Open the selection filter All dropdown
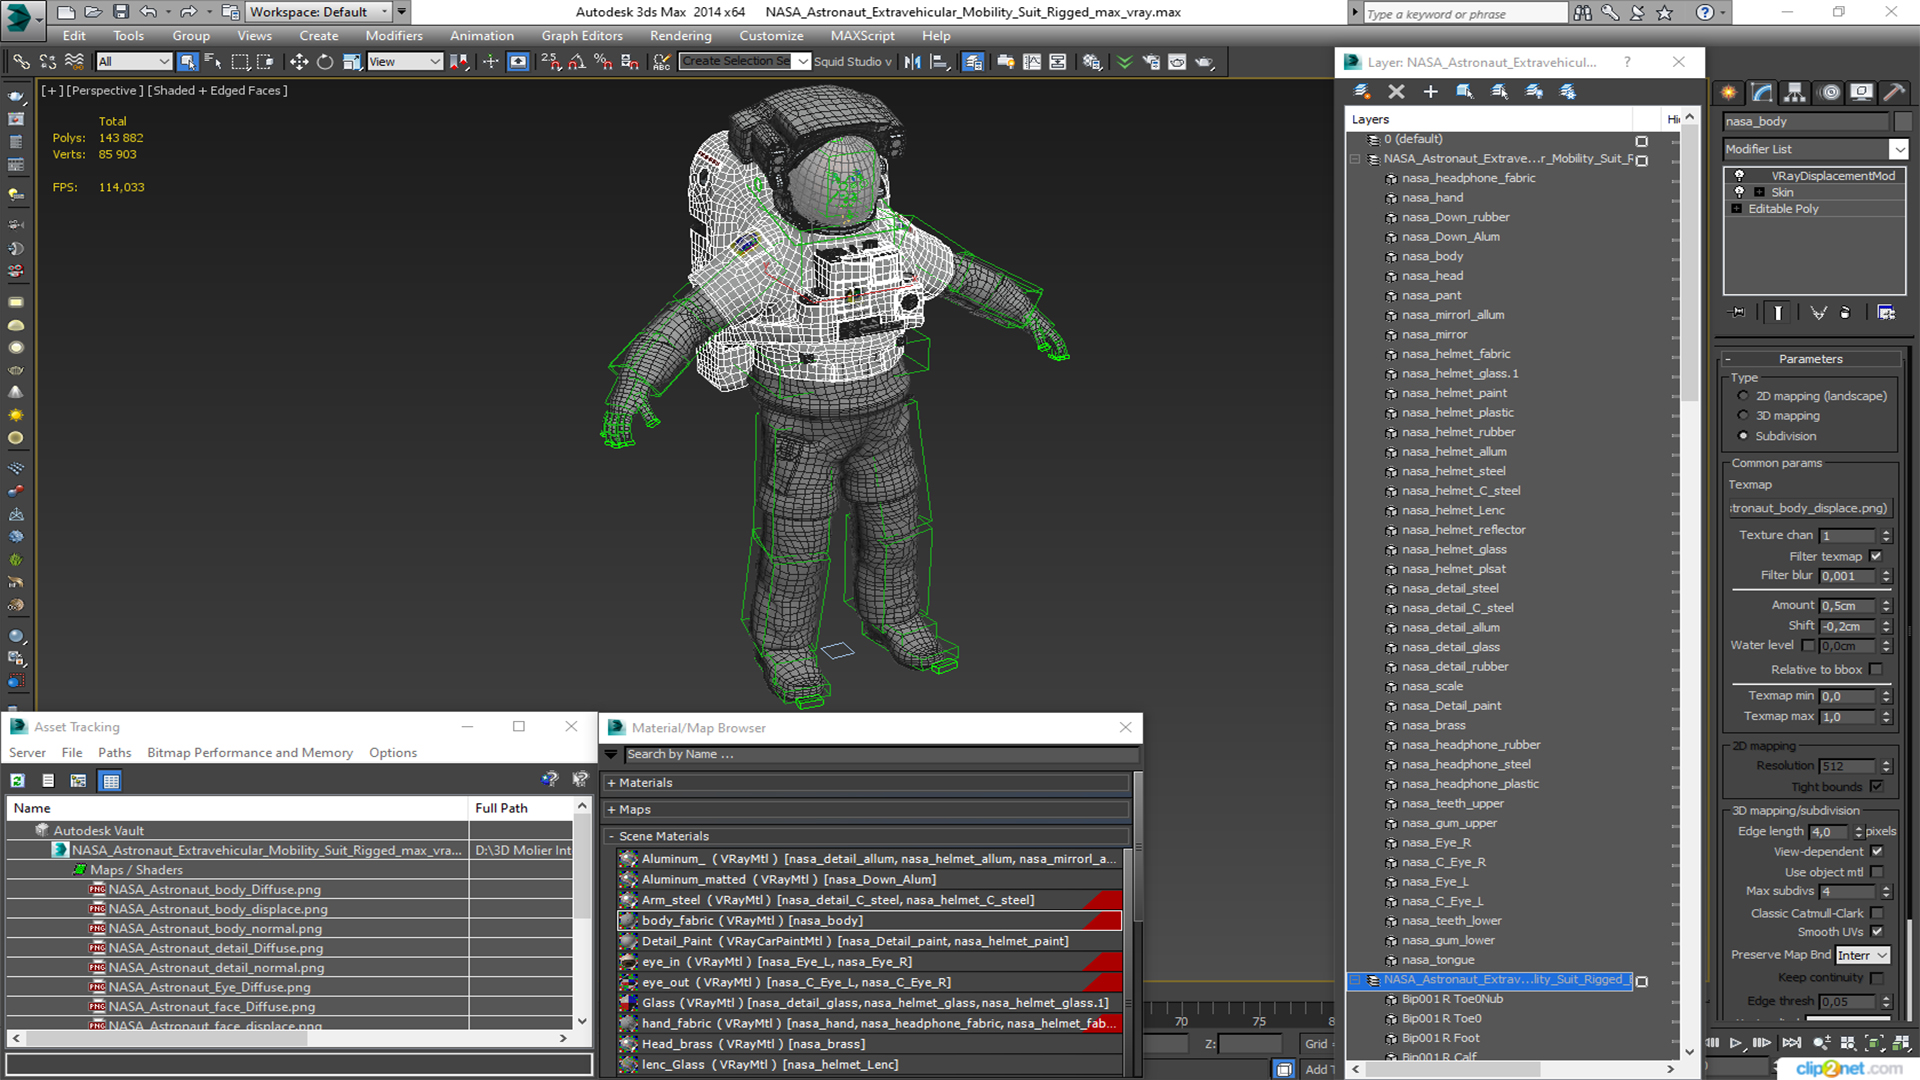The image size is (1920, 1080). point(134,62)
